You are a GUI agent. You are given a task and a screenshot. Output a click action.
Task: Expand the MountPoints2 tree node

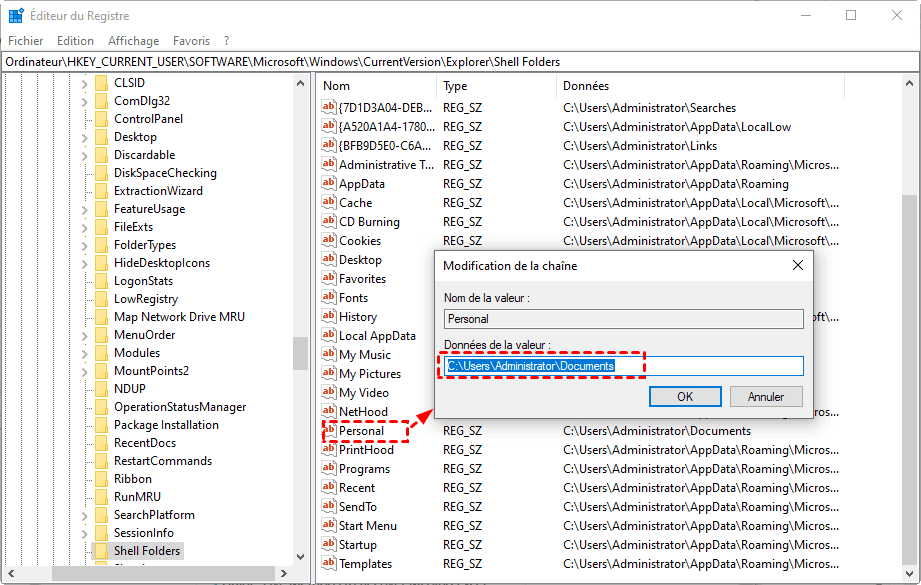click(x=85, y=372)
